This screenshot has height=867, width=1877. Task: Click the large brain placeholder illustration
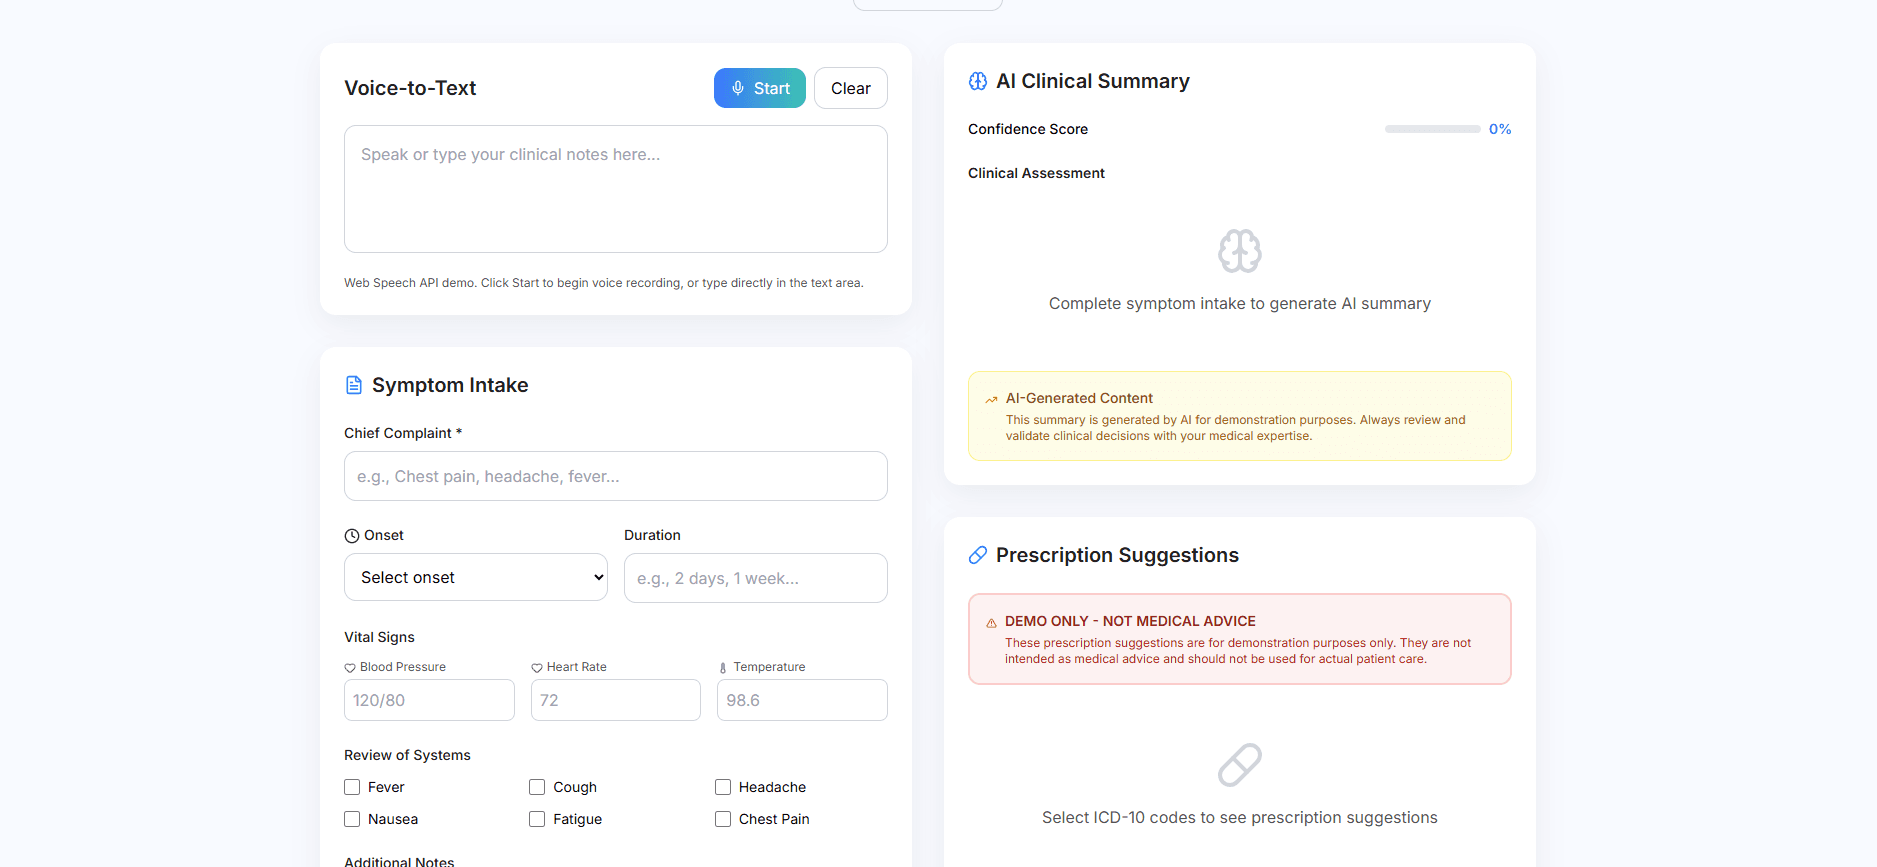1239,251
